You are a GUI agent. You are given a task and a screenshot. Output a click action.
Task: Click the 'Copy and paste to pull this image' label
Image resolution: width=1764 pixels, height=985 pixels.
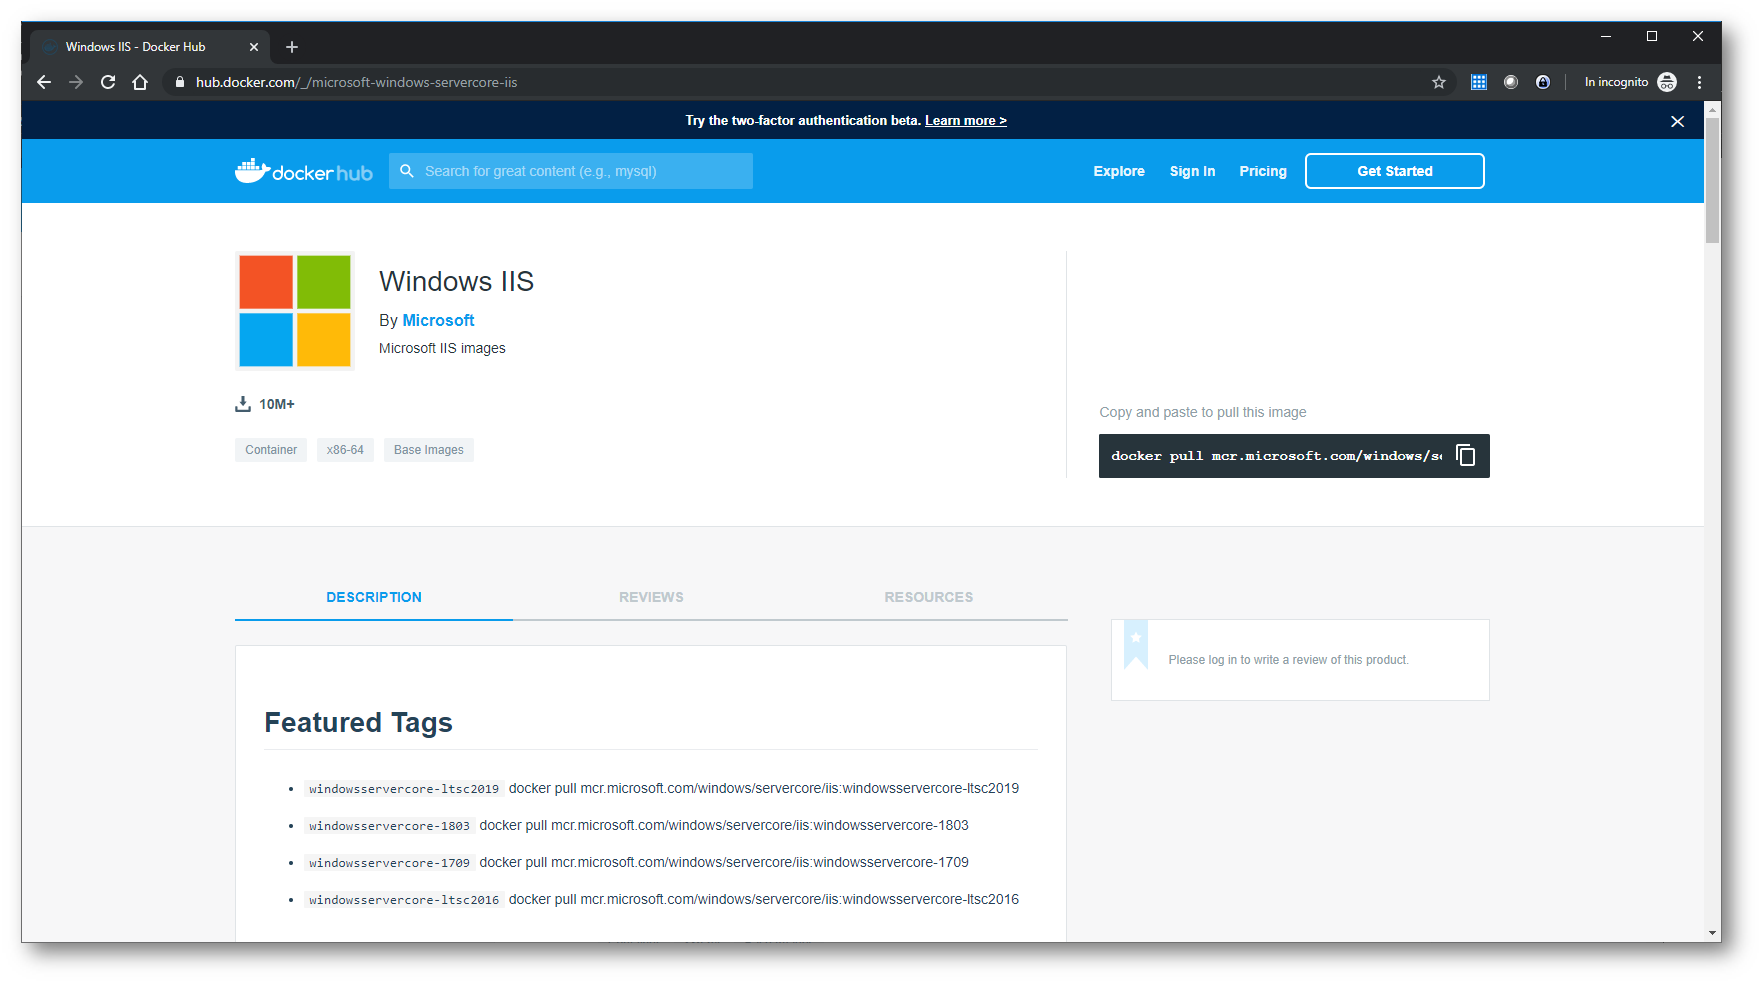[x=1203, y=412]
